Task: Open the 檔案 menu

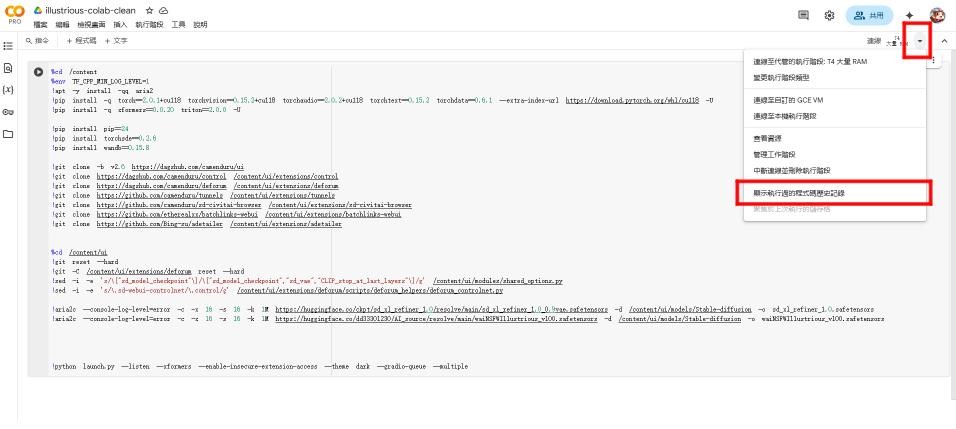Action: point(41,24)
